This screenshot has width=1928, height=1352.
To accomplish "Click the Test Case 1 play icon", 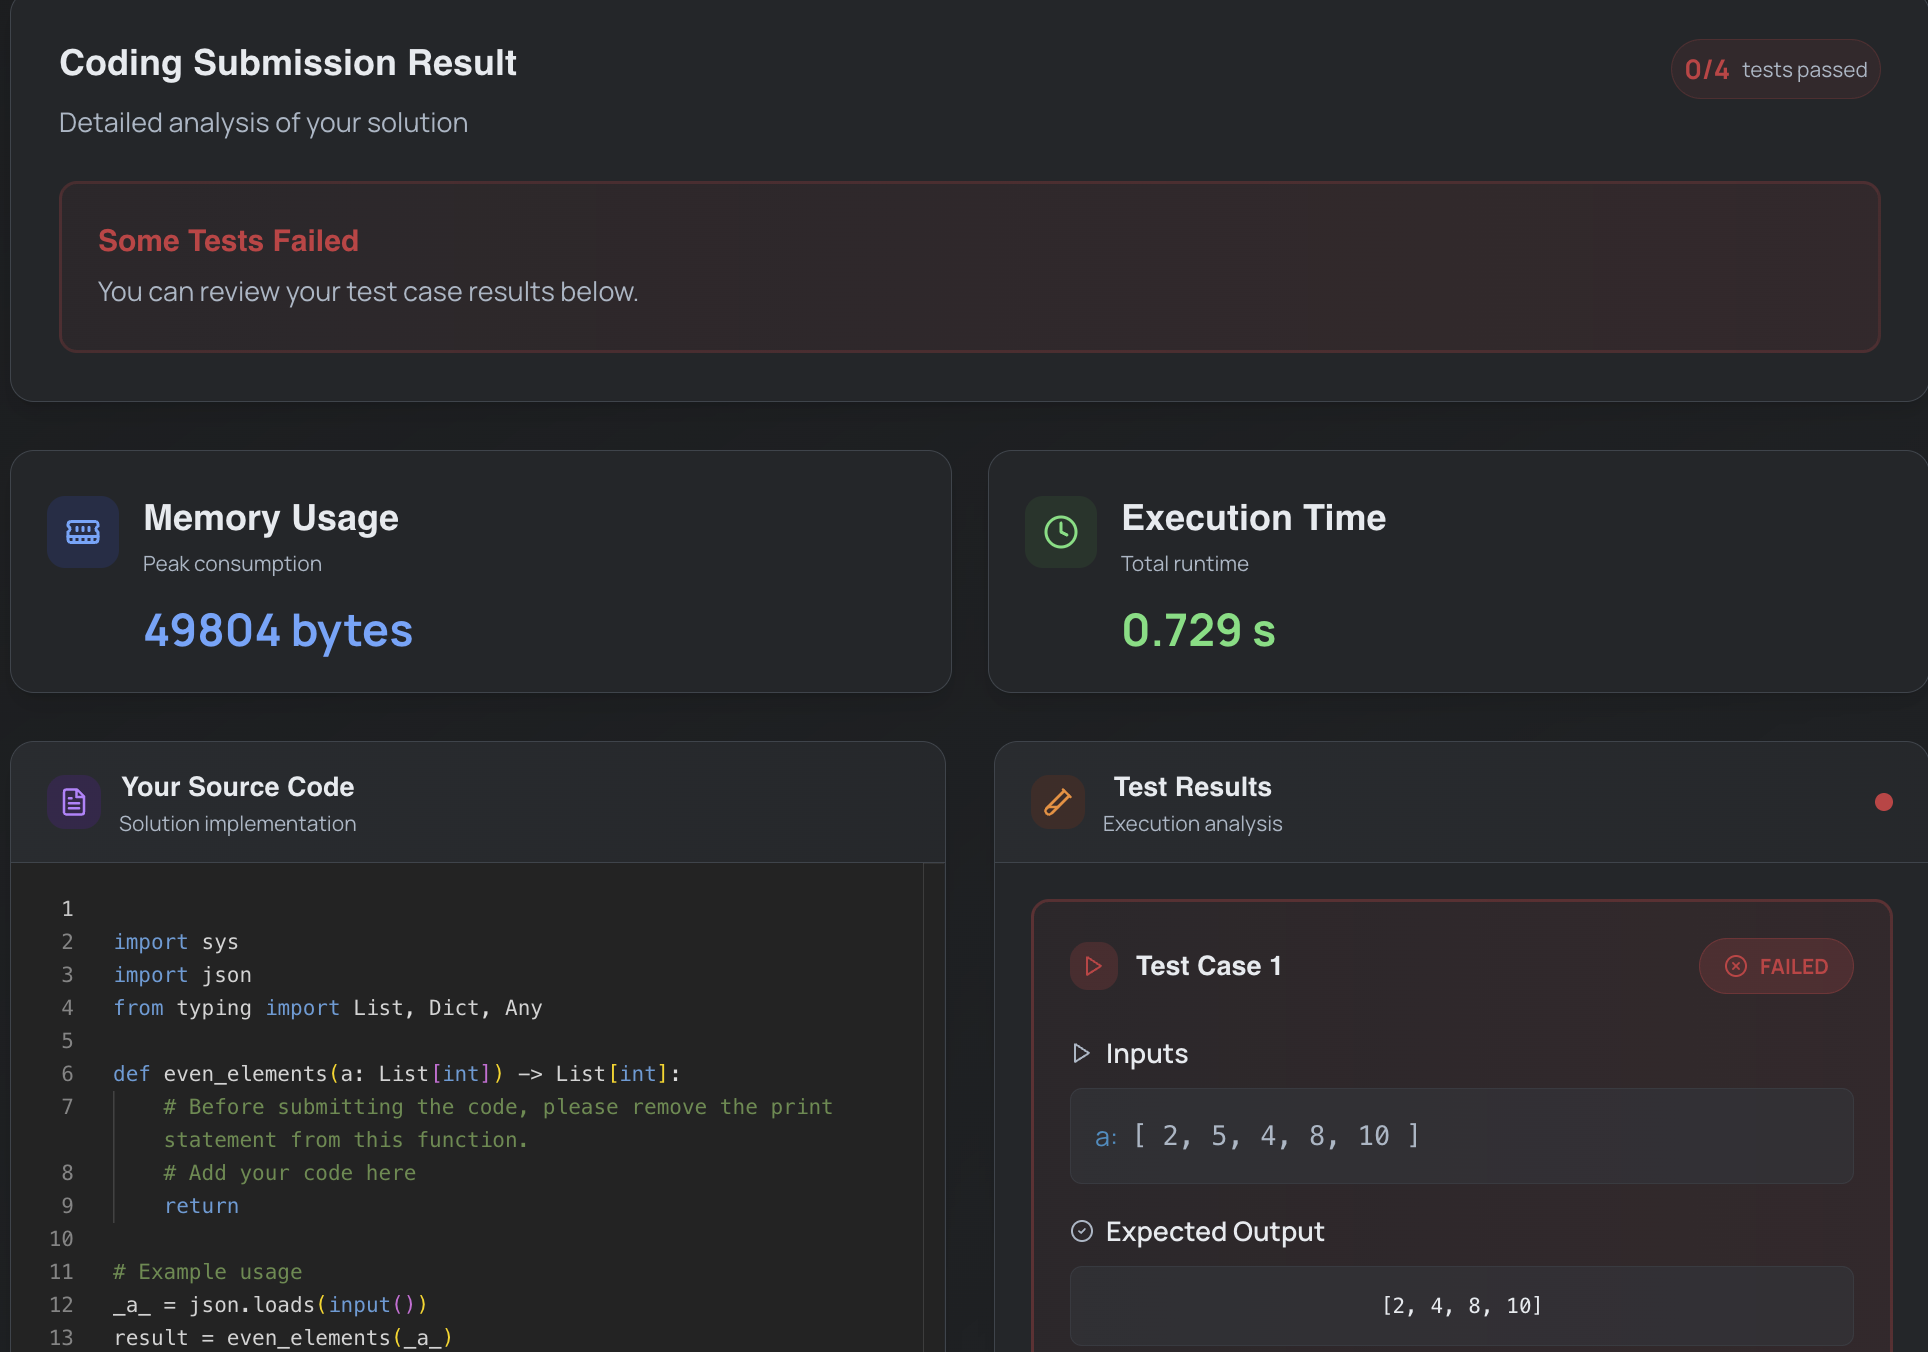I will (x=1093, y=966).
